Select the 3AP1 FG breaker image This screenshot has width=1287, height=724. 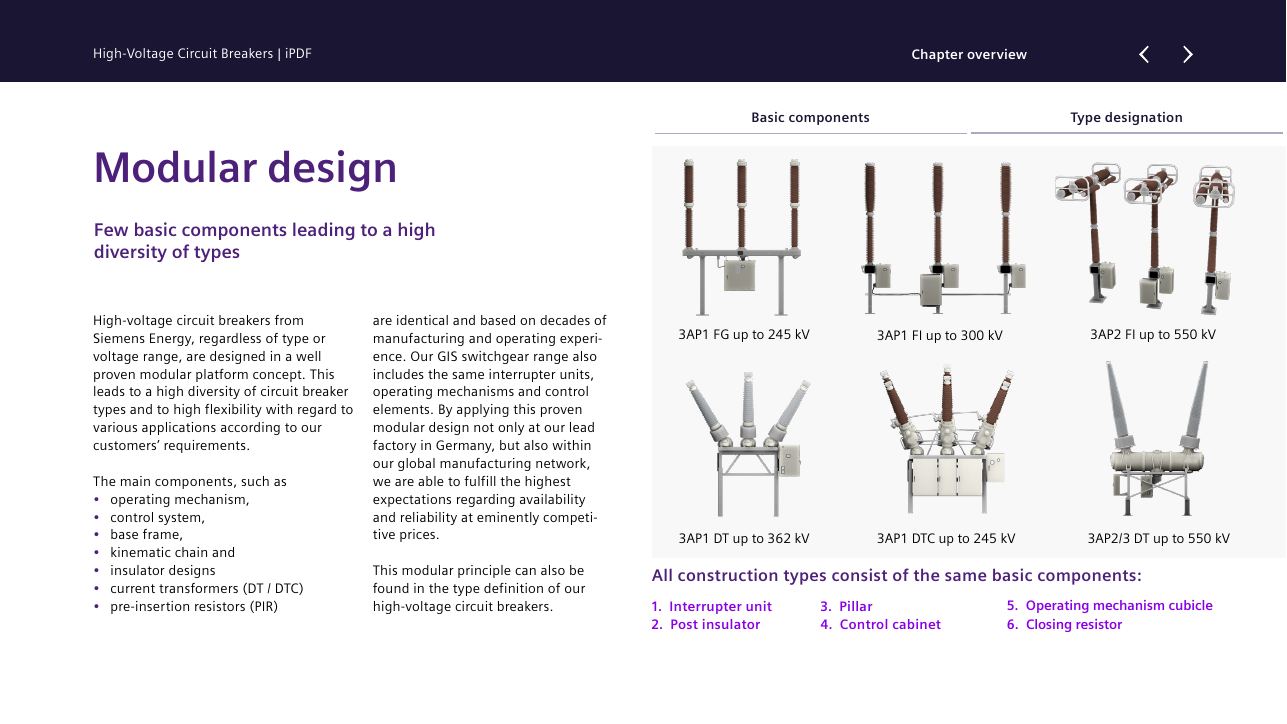[x=743, y=237]
